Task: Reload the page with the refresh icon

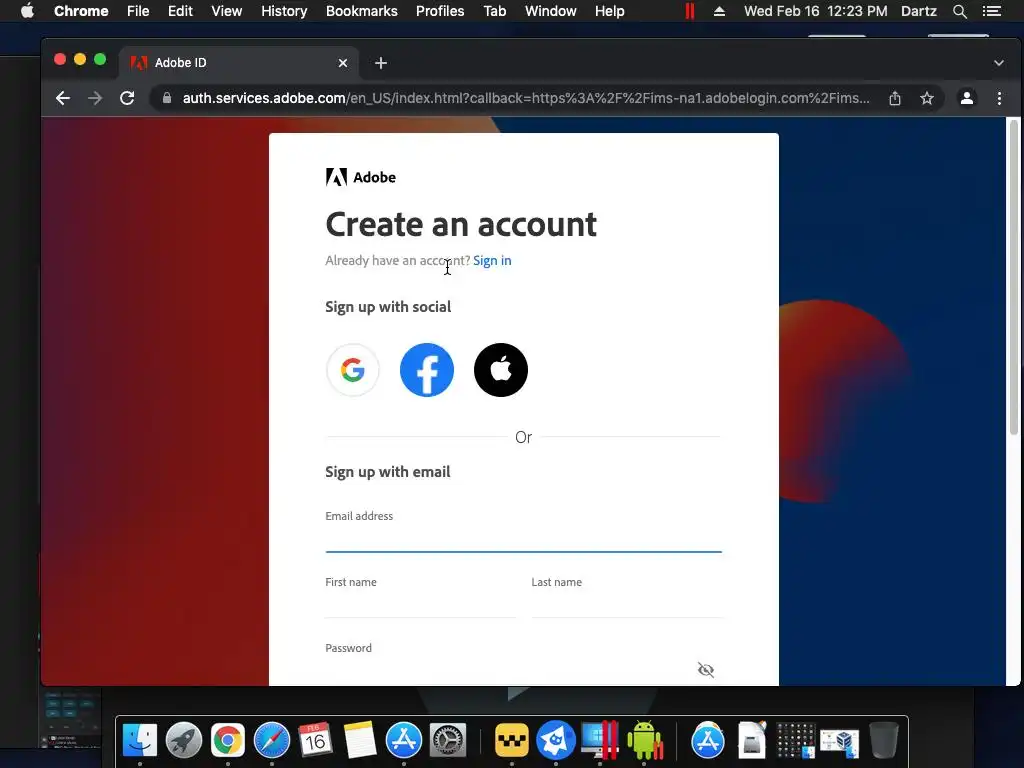Action: coord(127,98)
